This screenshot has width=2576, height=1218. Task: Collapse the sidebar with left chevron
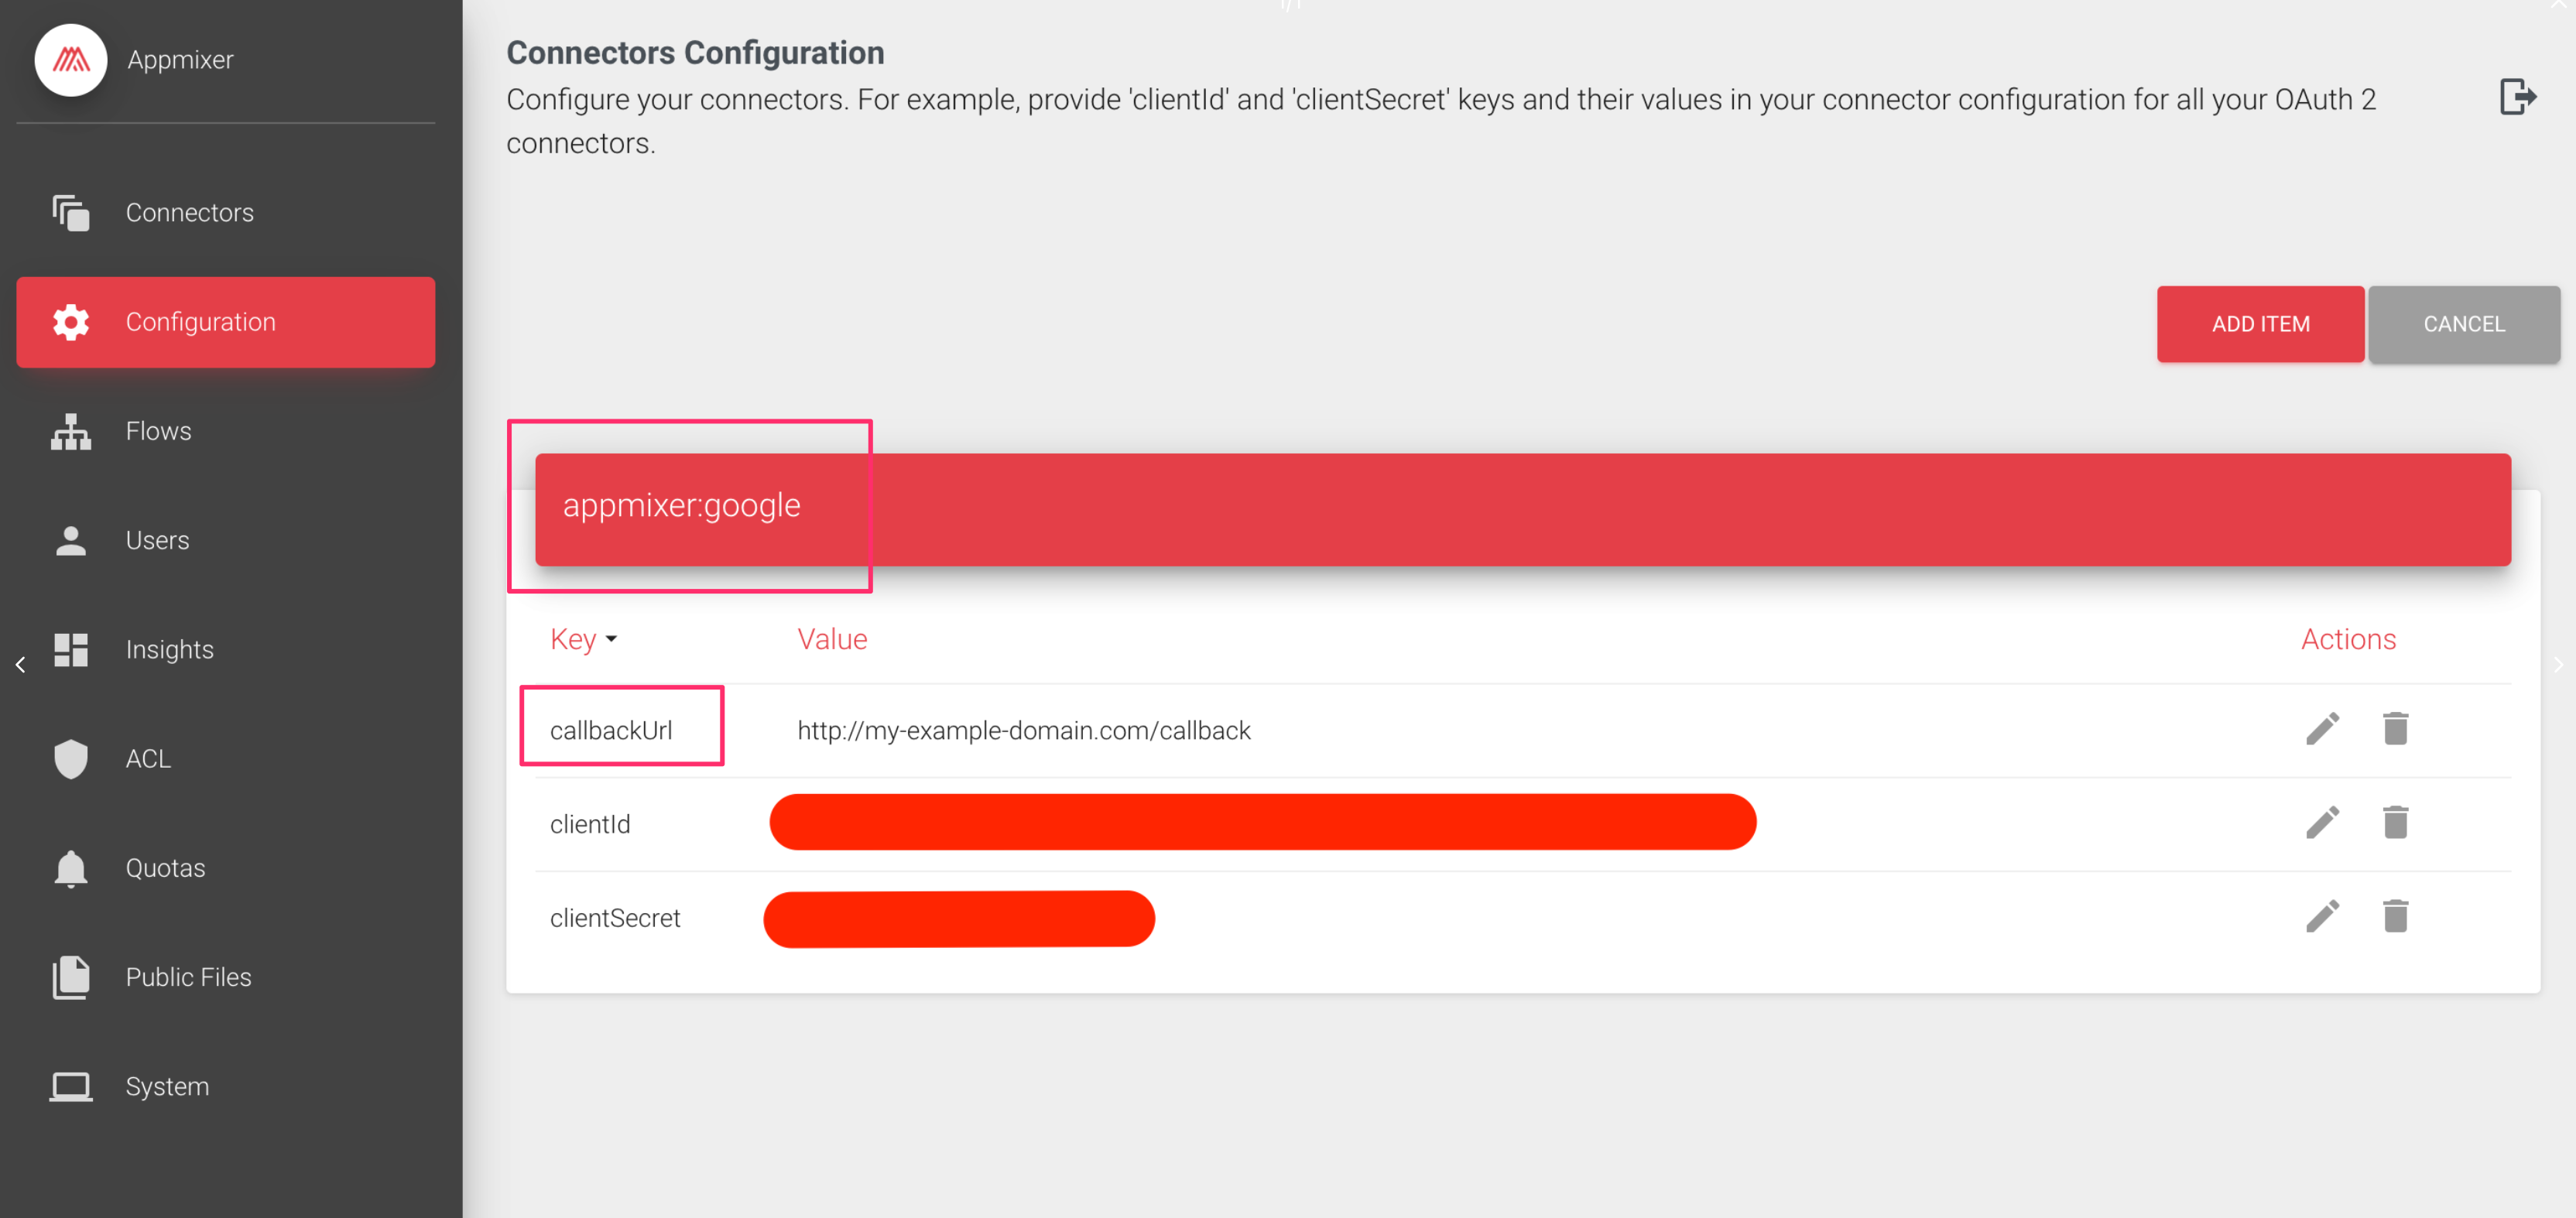click(x=21, y=665)
